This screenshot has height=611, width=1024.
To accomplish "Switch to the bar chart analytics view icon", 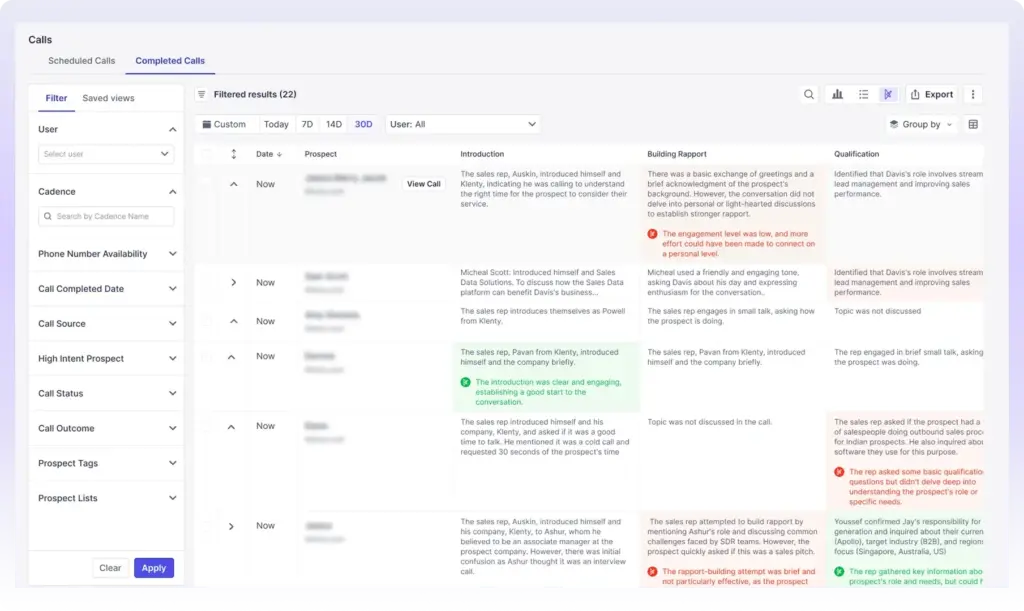I will click(837, 93).
